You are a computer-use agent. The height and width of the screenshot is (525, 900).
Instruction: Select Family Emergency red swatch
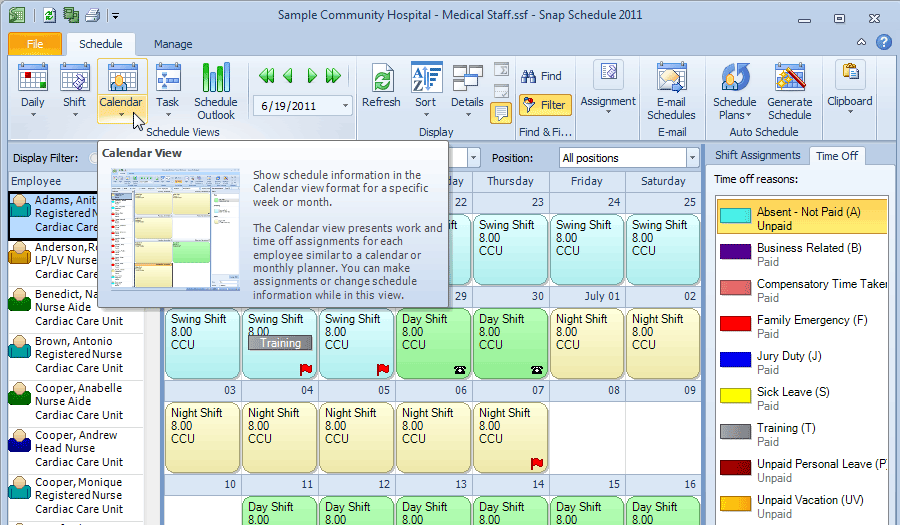735,324
